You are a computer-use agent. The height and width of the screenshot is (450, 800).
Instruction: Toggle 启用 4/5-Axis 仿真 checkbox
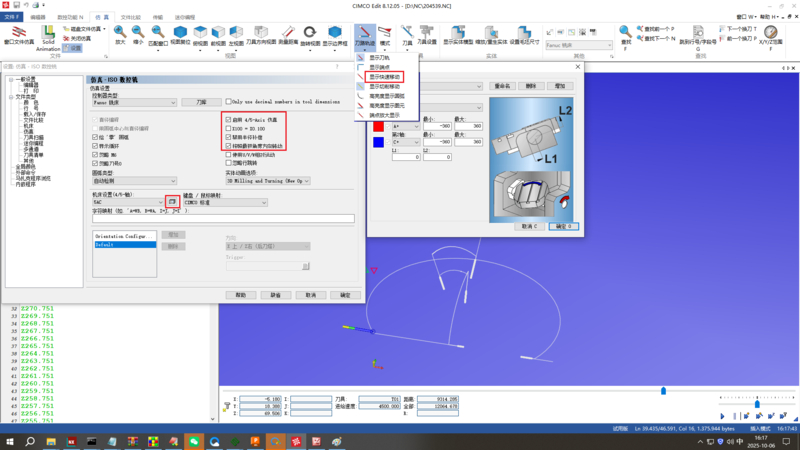(228, 120)
